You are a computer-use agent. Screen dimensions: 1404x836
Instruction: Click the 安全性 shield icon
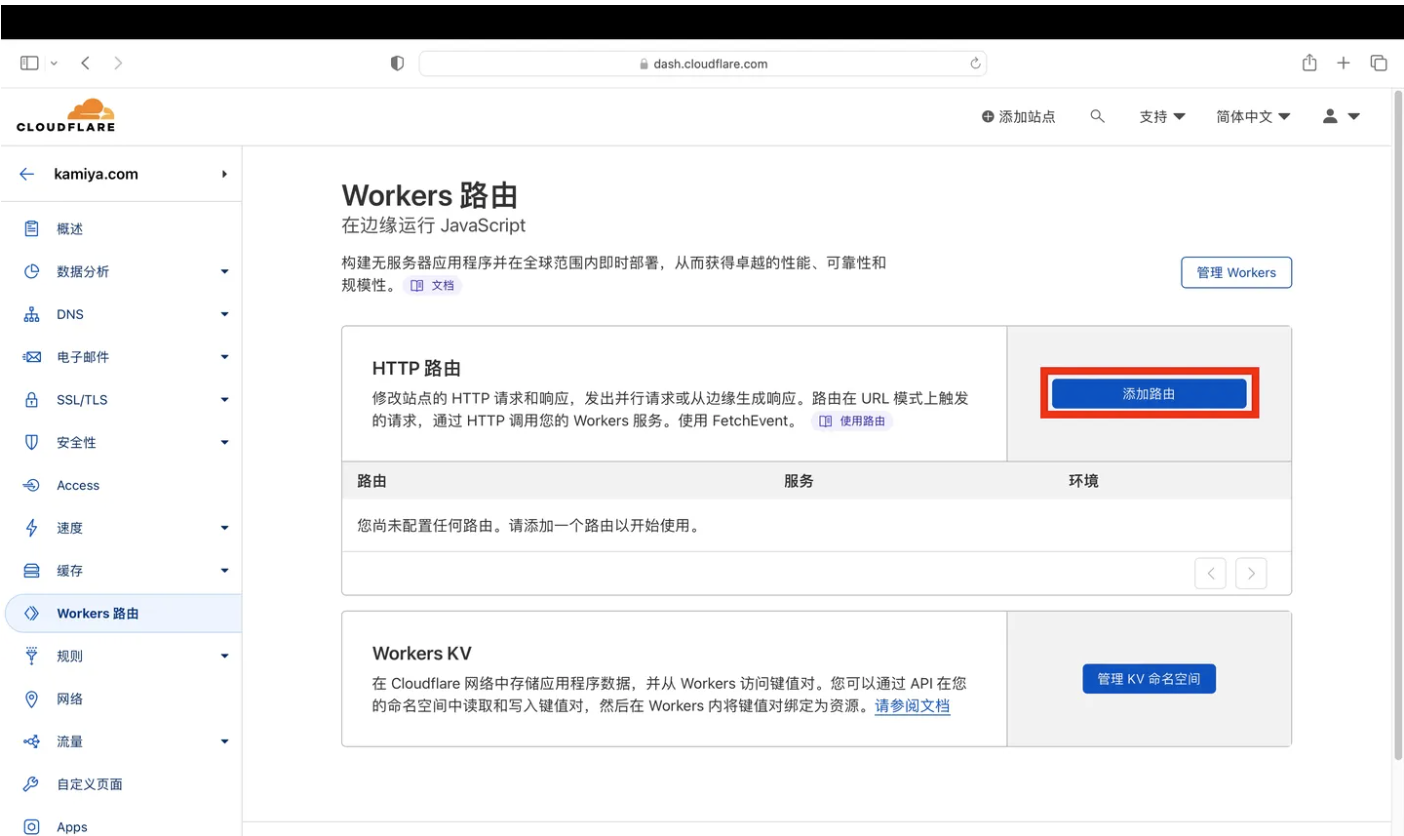tap(32, 442)
